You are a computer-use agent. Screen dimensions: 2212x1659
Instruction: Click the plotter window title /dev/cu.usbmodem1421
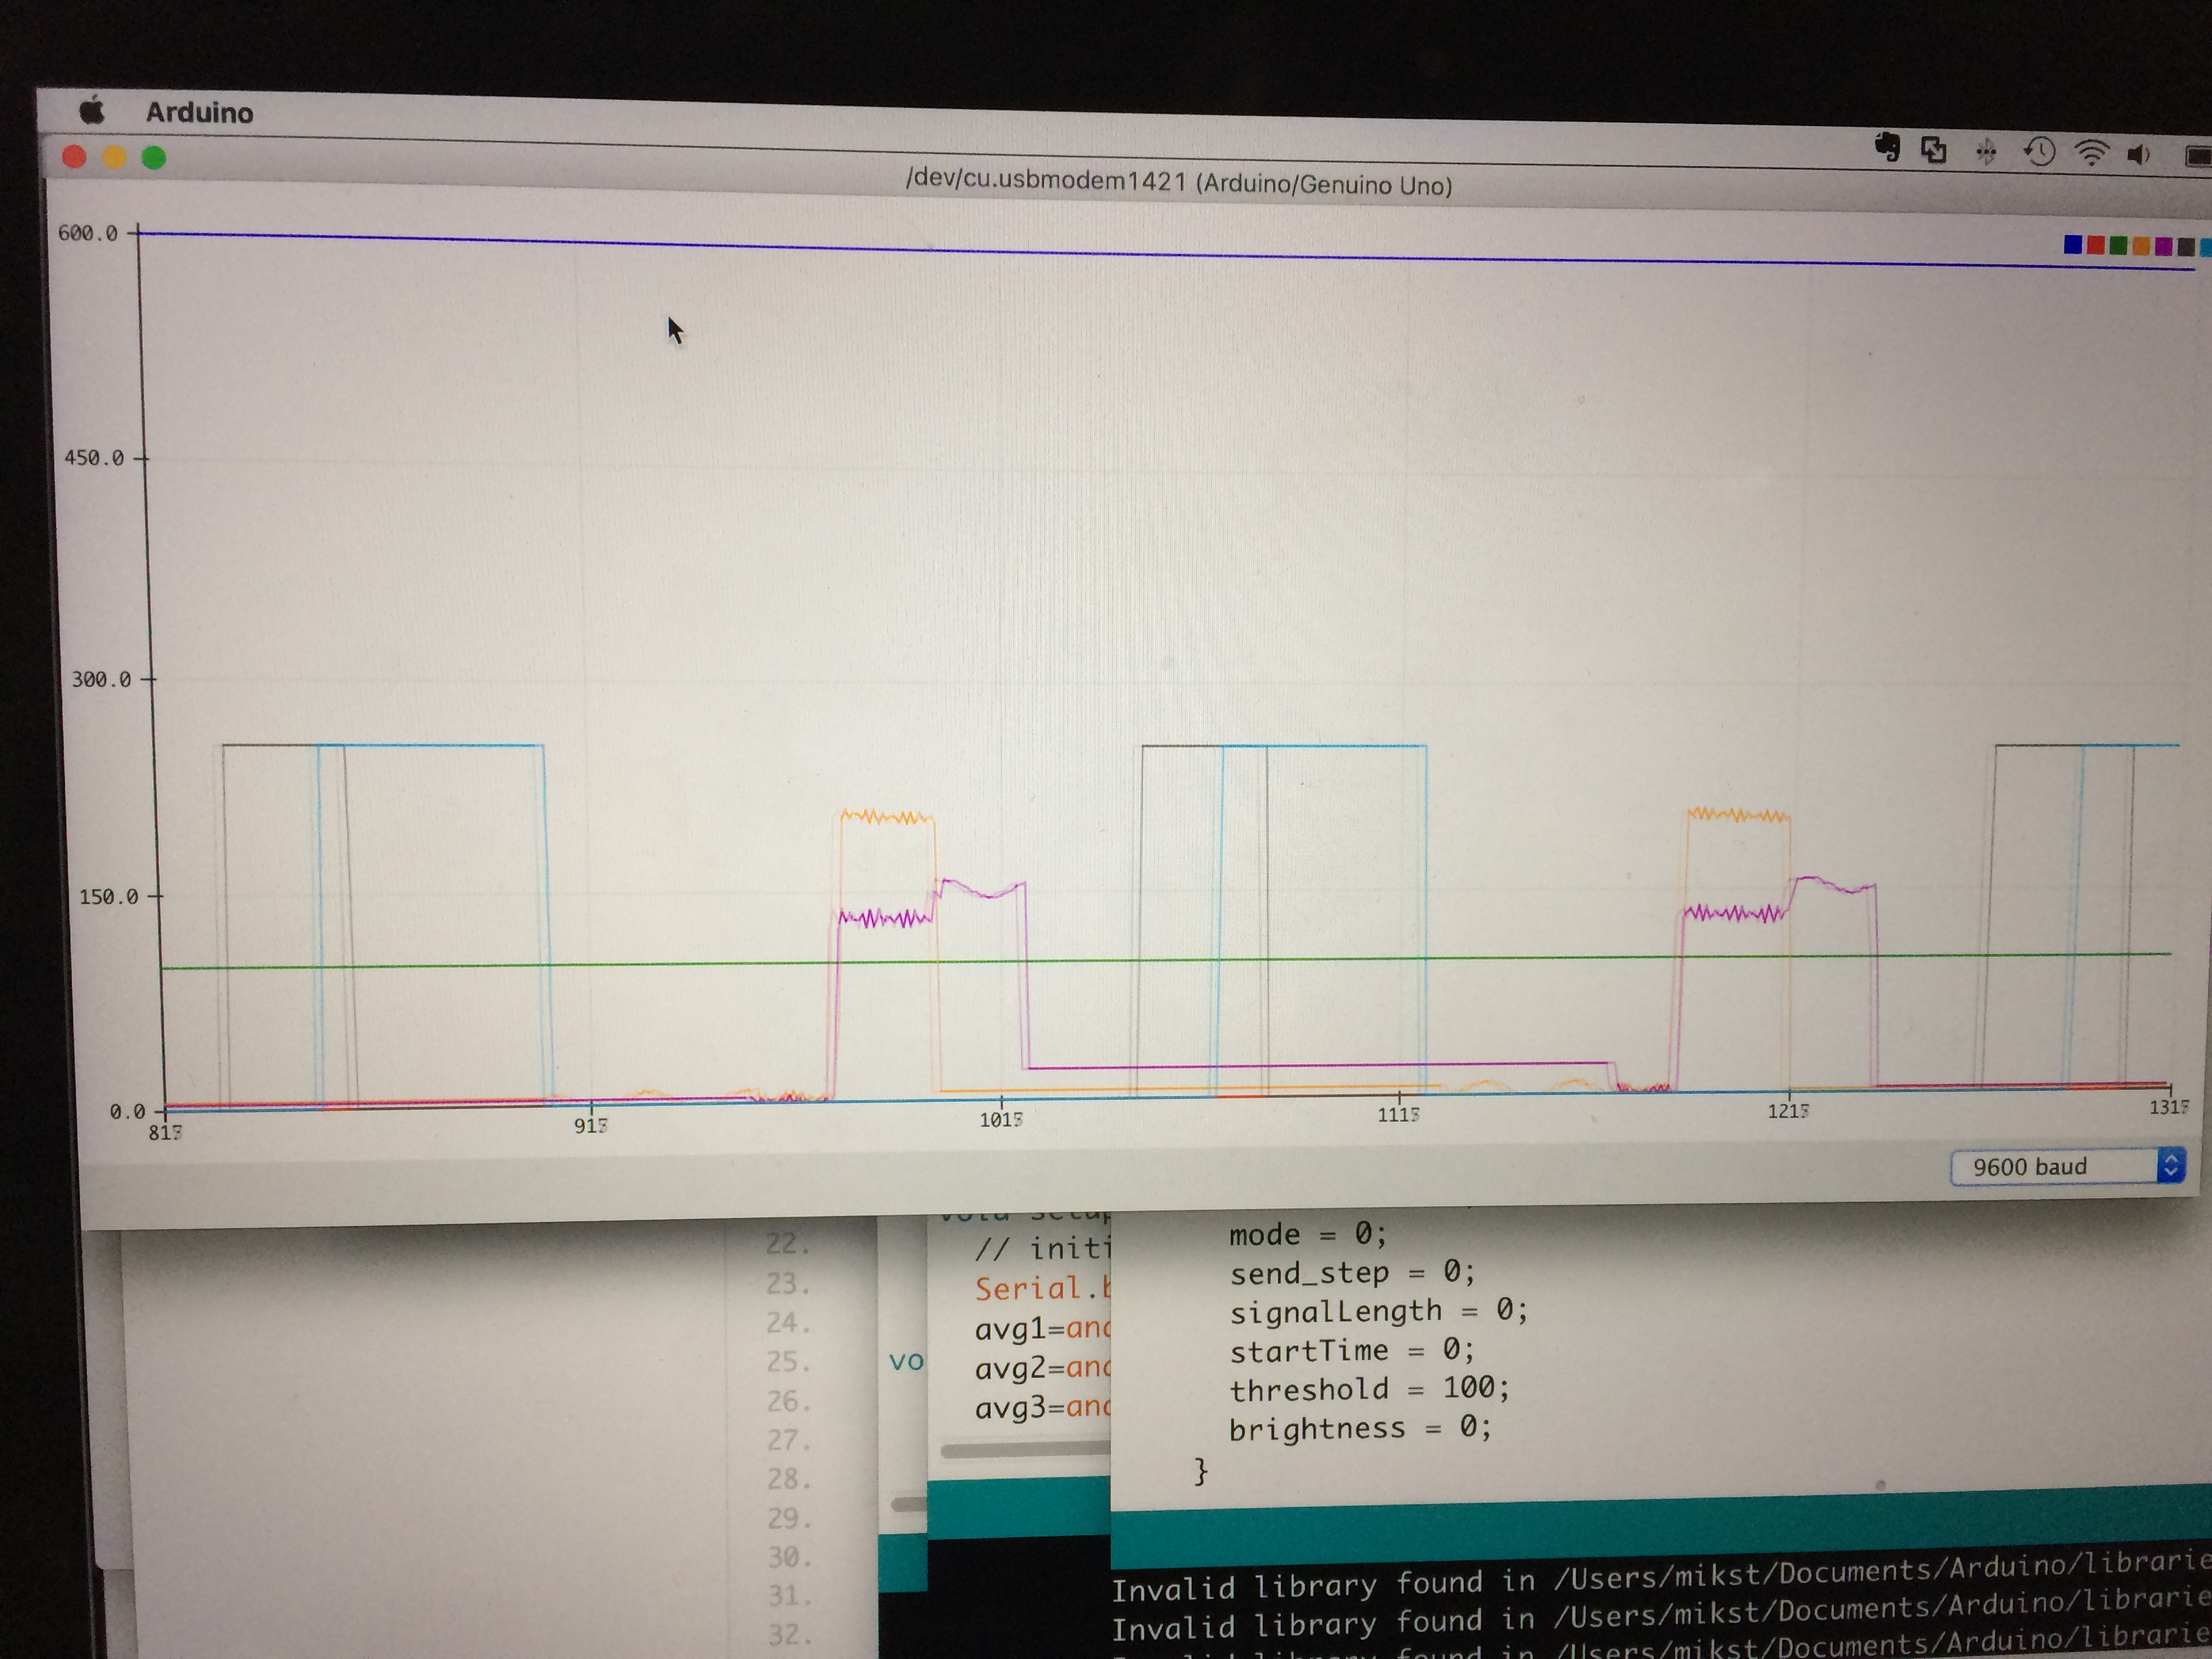click(1179, 183)
